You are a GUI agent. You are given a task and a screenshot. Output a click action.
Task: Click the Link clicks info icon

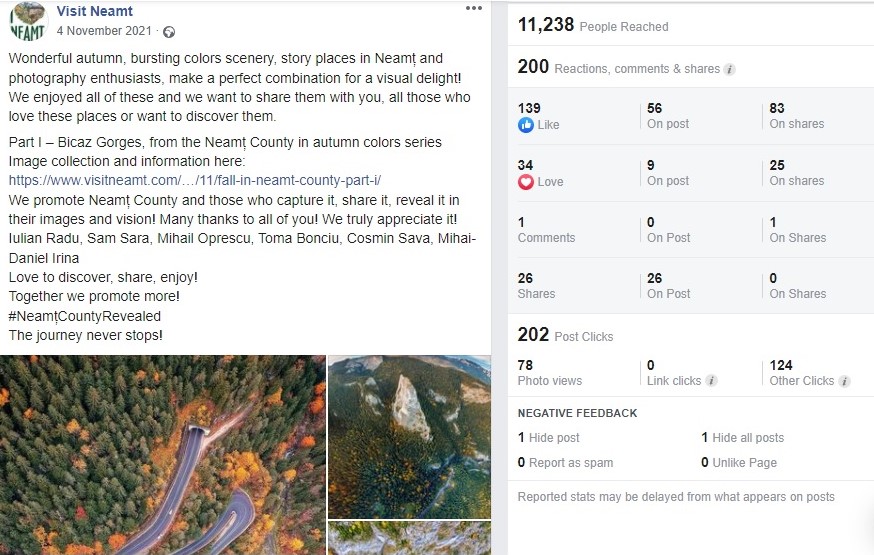711,381
